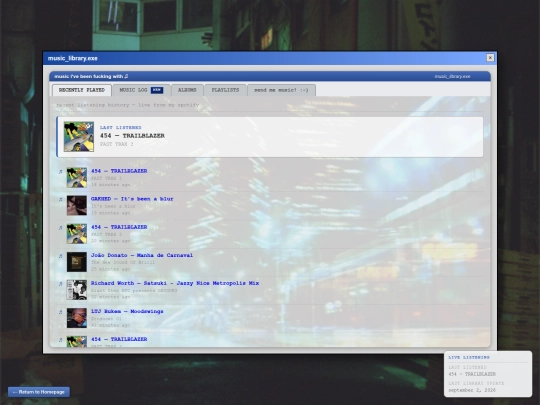
Task: Click 'It's been a blur' album thumbnail
Action: click(x=77, y=206)
